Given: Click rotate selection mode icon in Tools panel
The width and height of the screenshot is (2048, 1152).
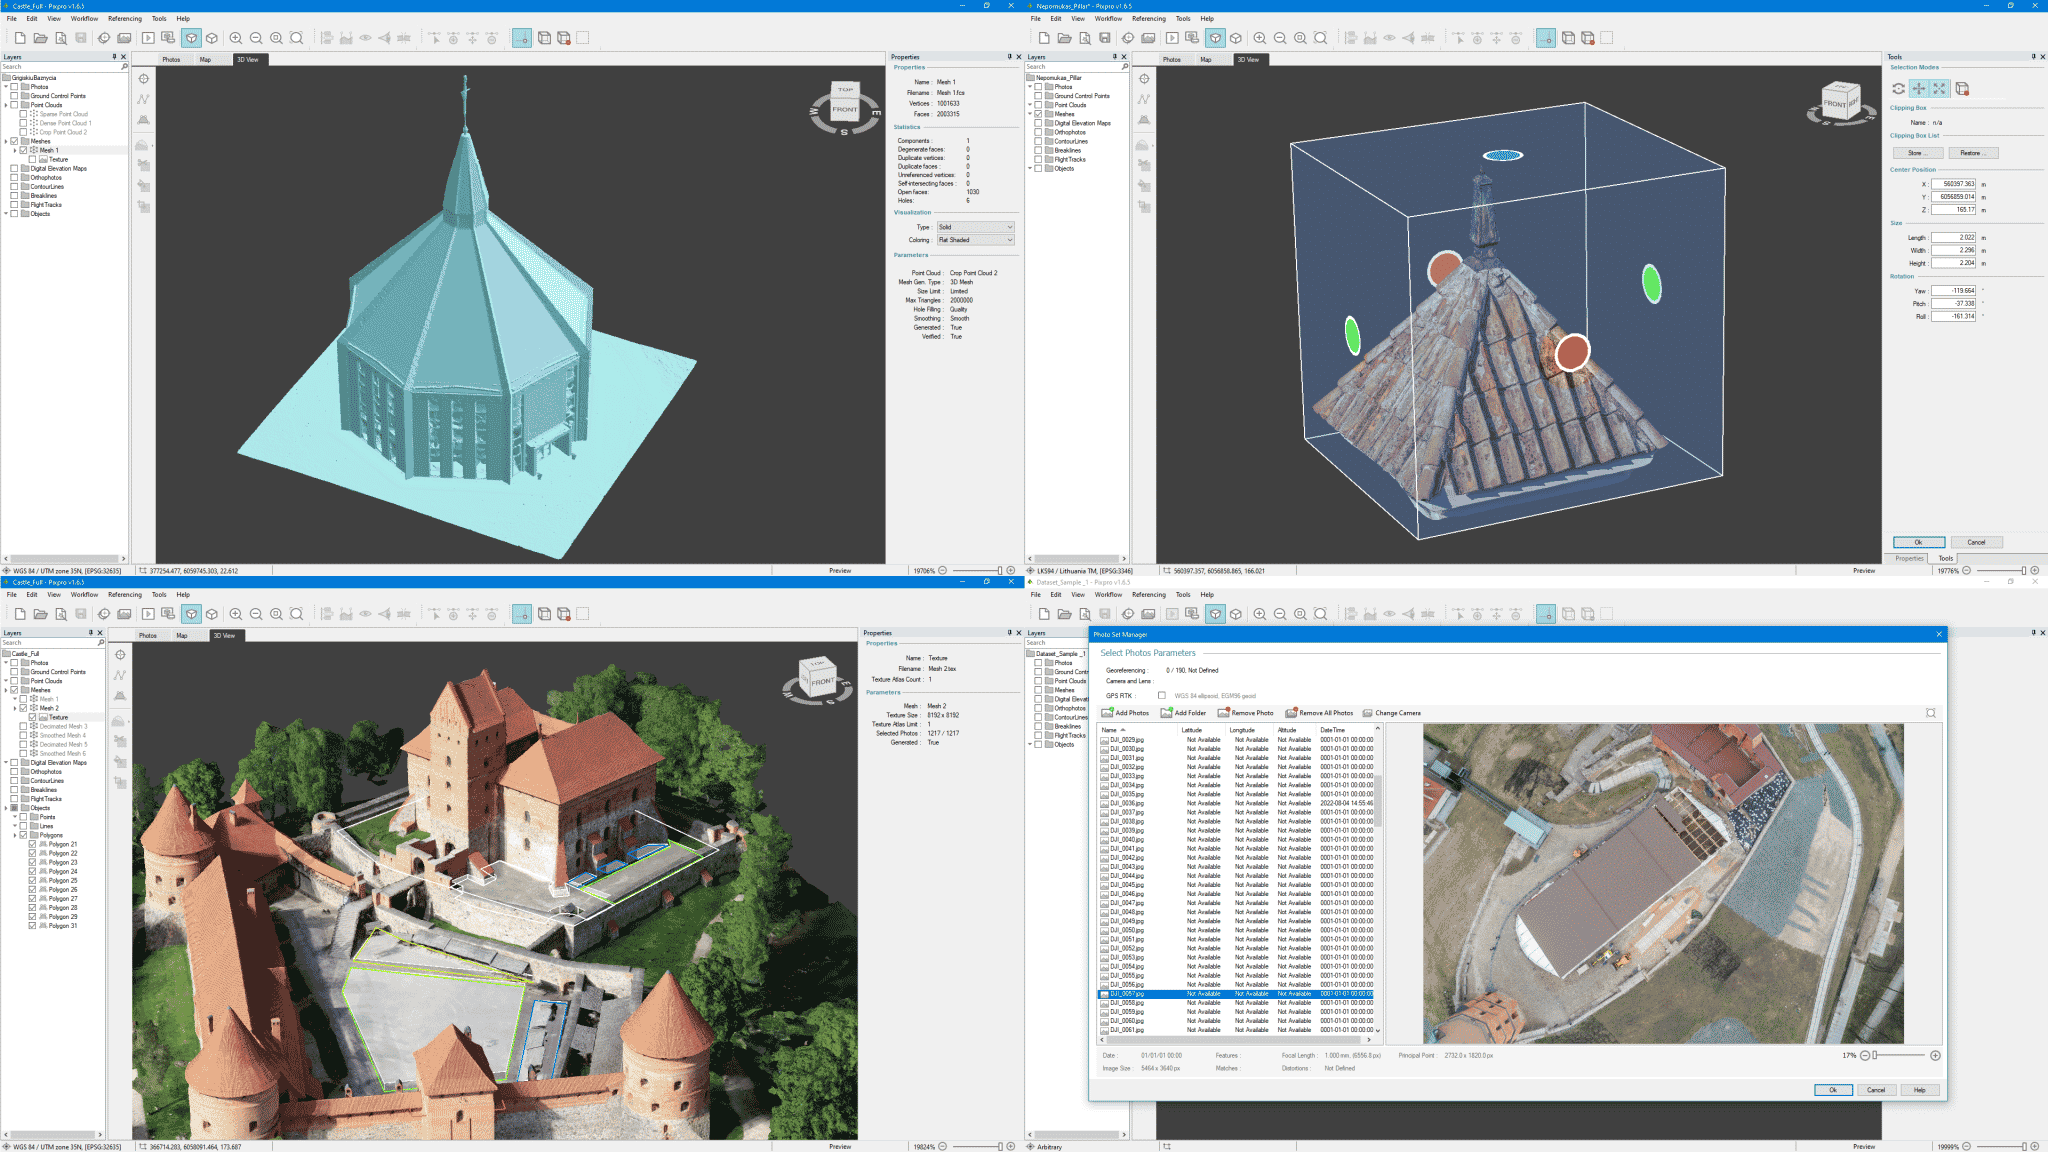Looking at the screenshot, I should coord(1899,89).
